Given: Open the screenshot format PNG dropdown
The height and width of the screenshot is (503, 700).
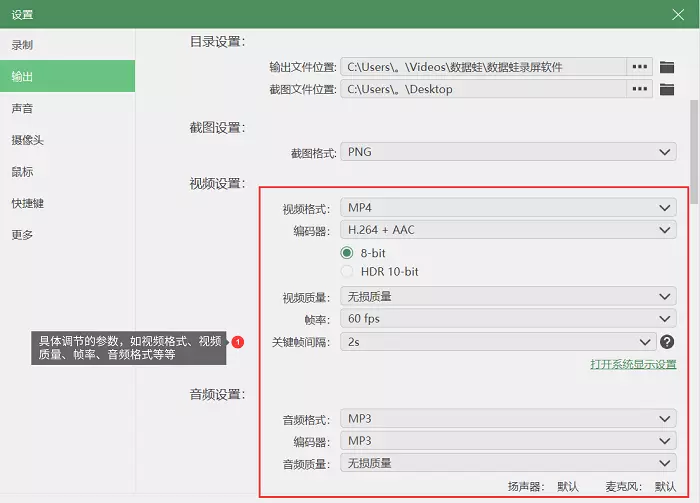Looking at the screenshot, I should pos(508,152).
